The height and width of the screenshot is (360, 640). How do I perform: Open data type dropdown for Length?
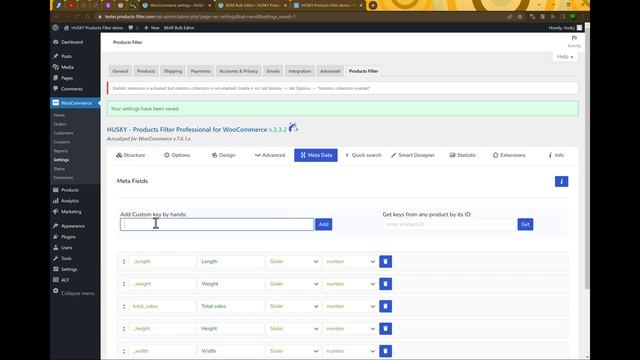click(350, 261)
